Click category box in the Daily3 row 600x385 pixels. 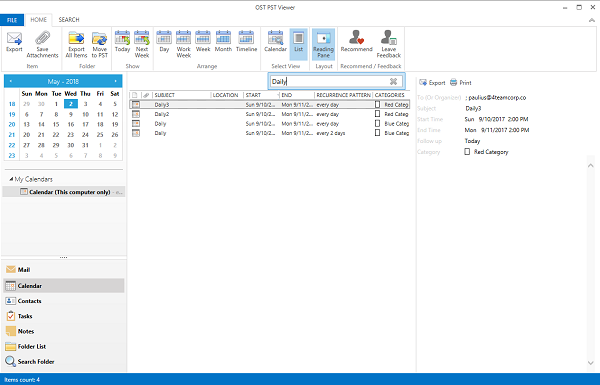(x=377, y=104)
